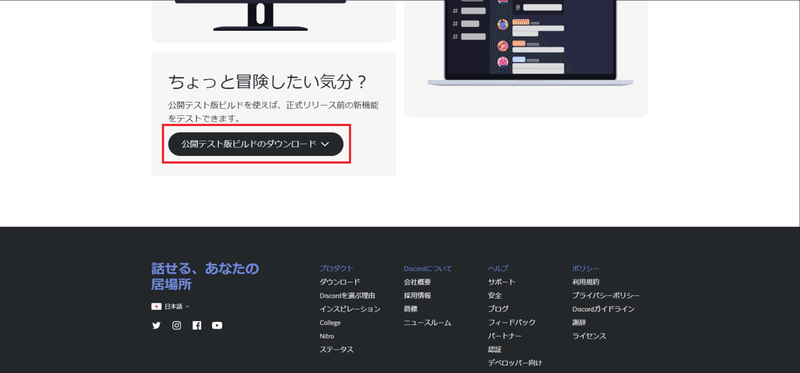Open the Nitro footer link
800x373 pixels.
point(327,336)
